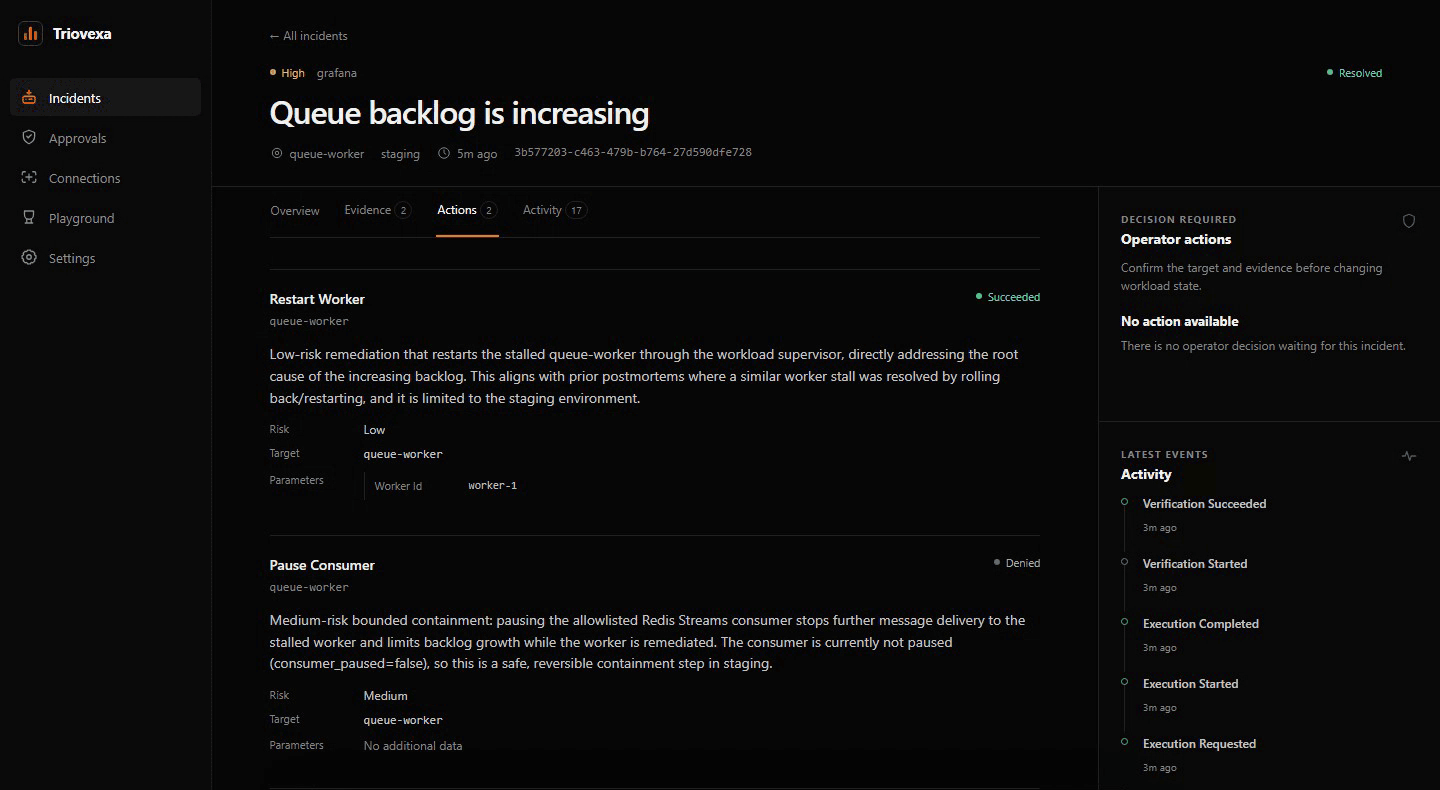Click the Settings gear icon
The width and height of the screenshot is (1440, 790).
(29, 258)
